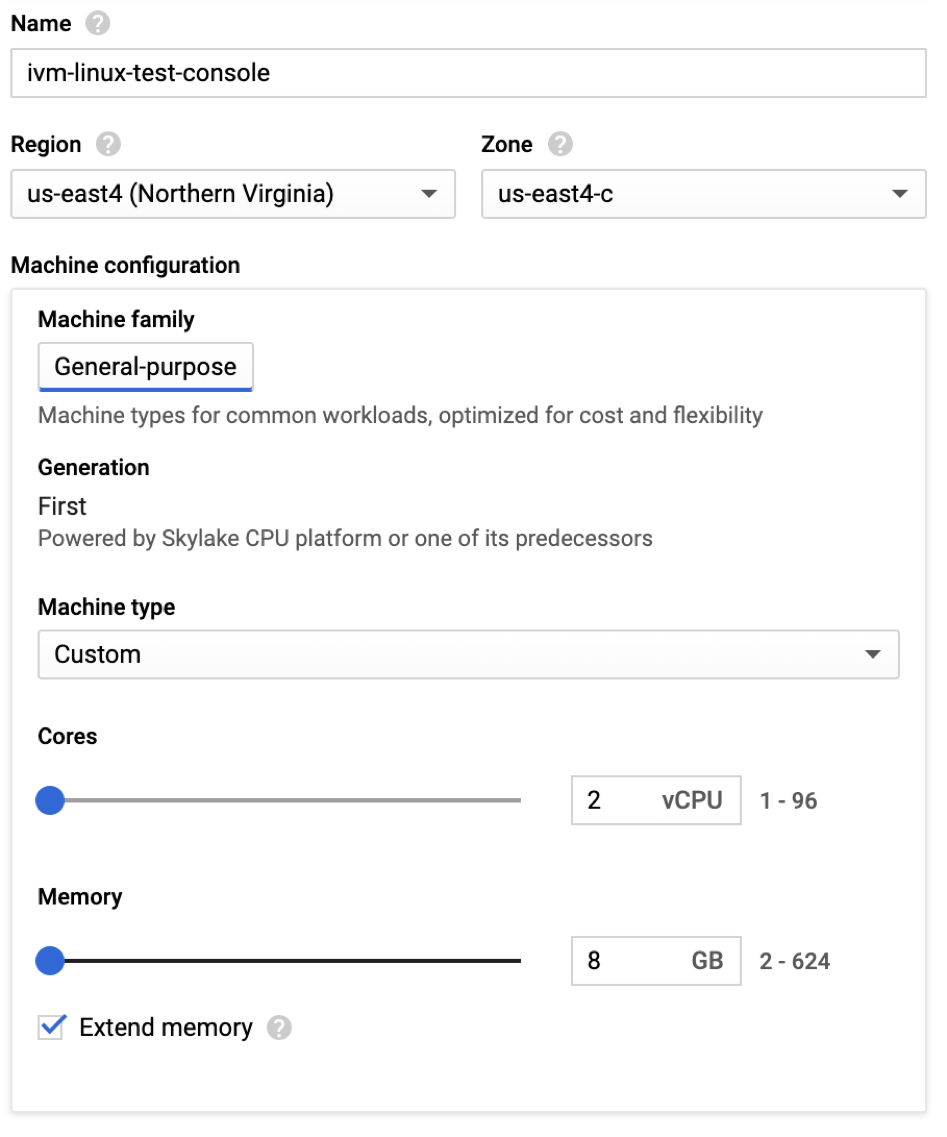
Task: Open the Region dropdown
Action: [232, 194]
